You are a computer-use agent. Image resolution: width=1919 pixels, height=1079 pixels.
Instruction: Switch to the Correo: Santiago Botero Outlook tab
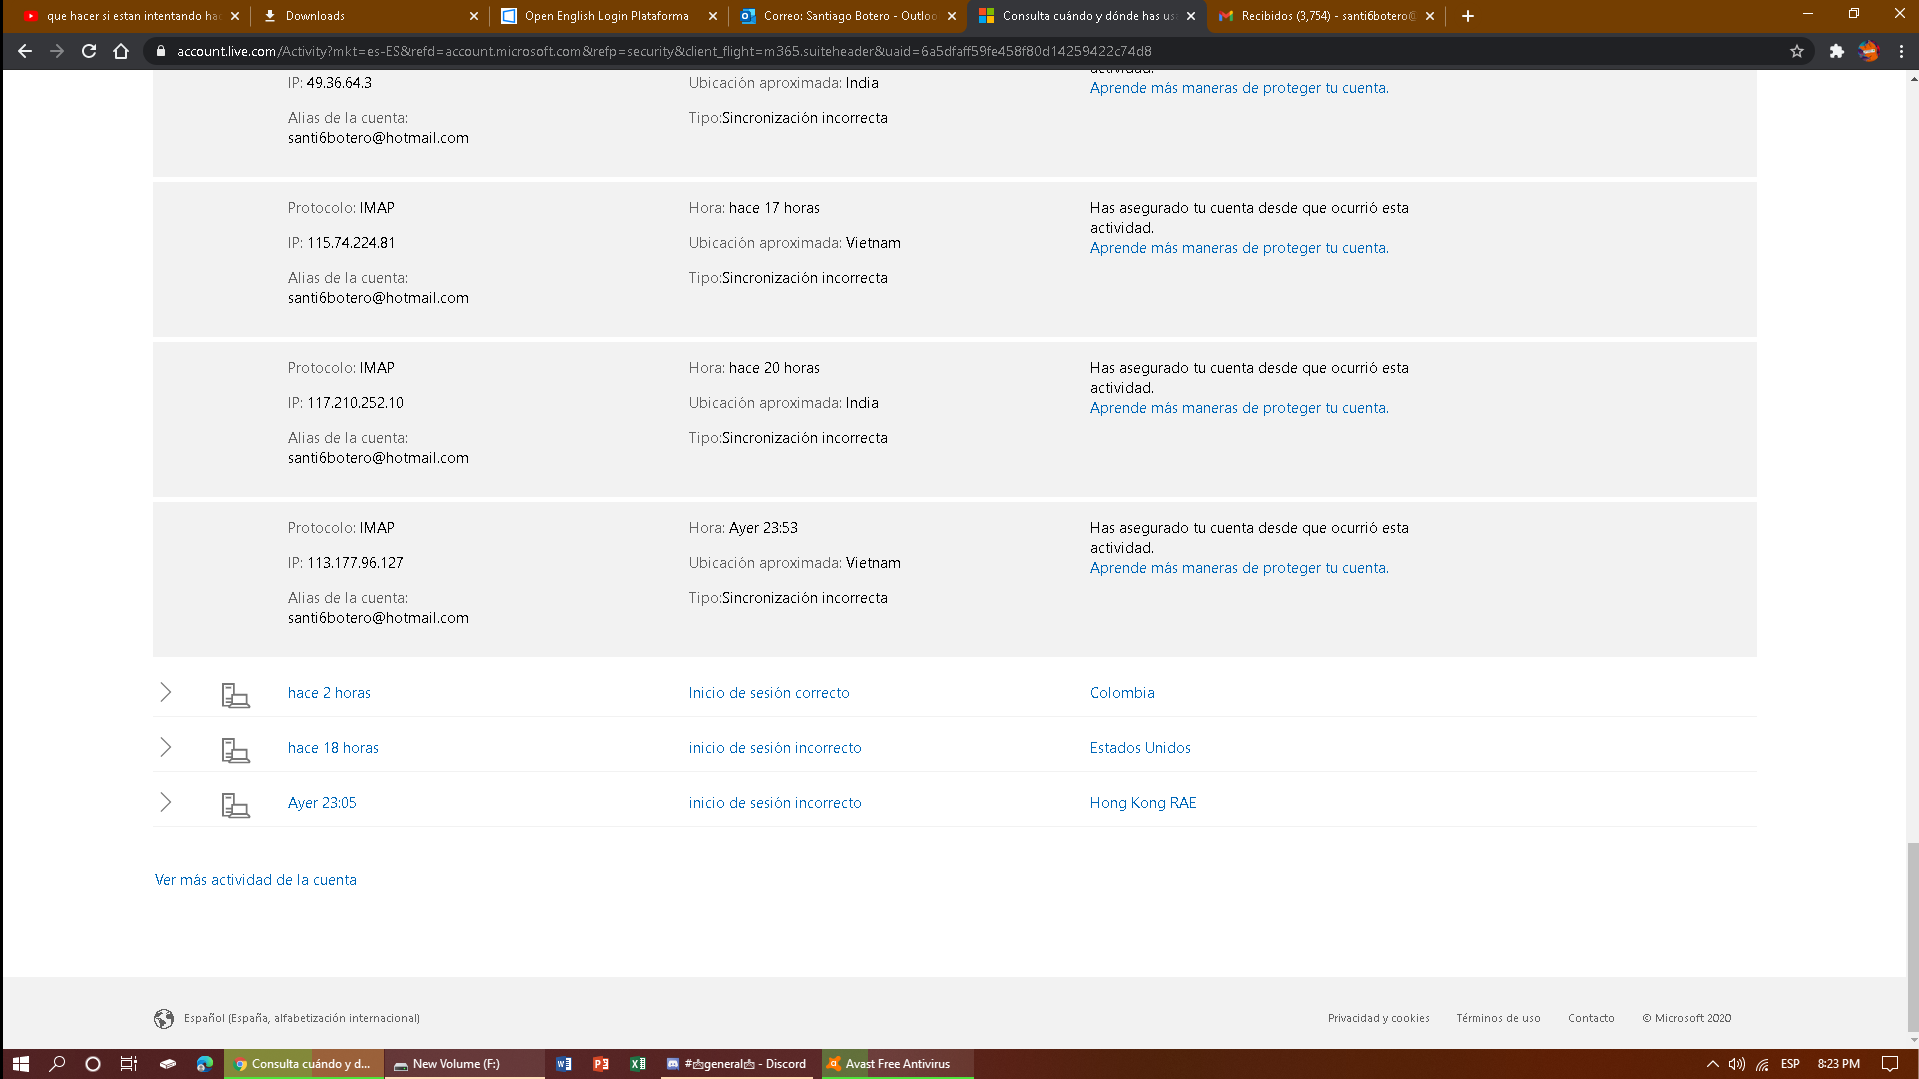point(848,16)
